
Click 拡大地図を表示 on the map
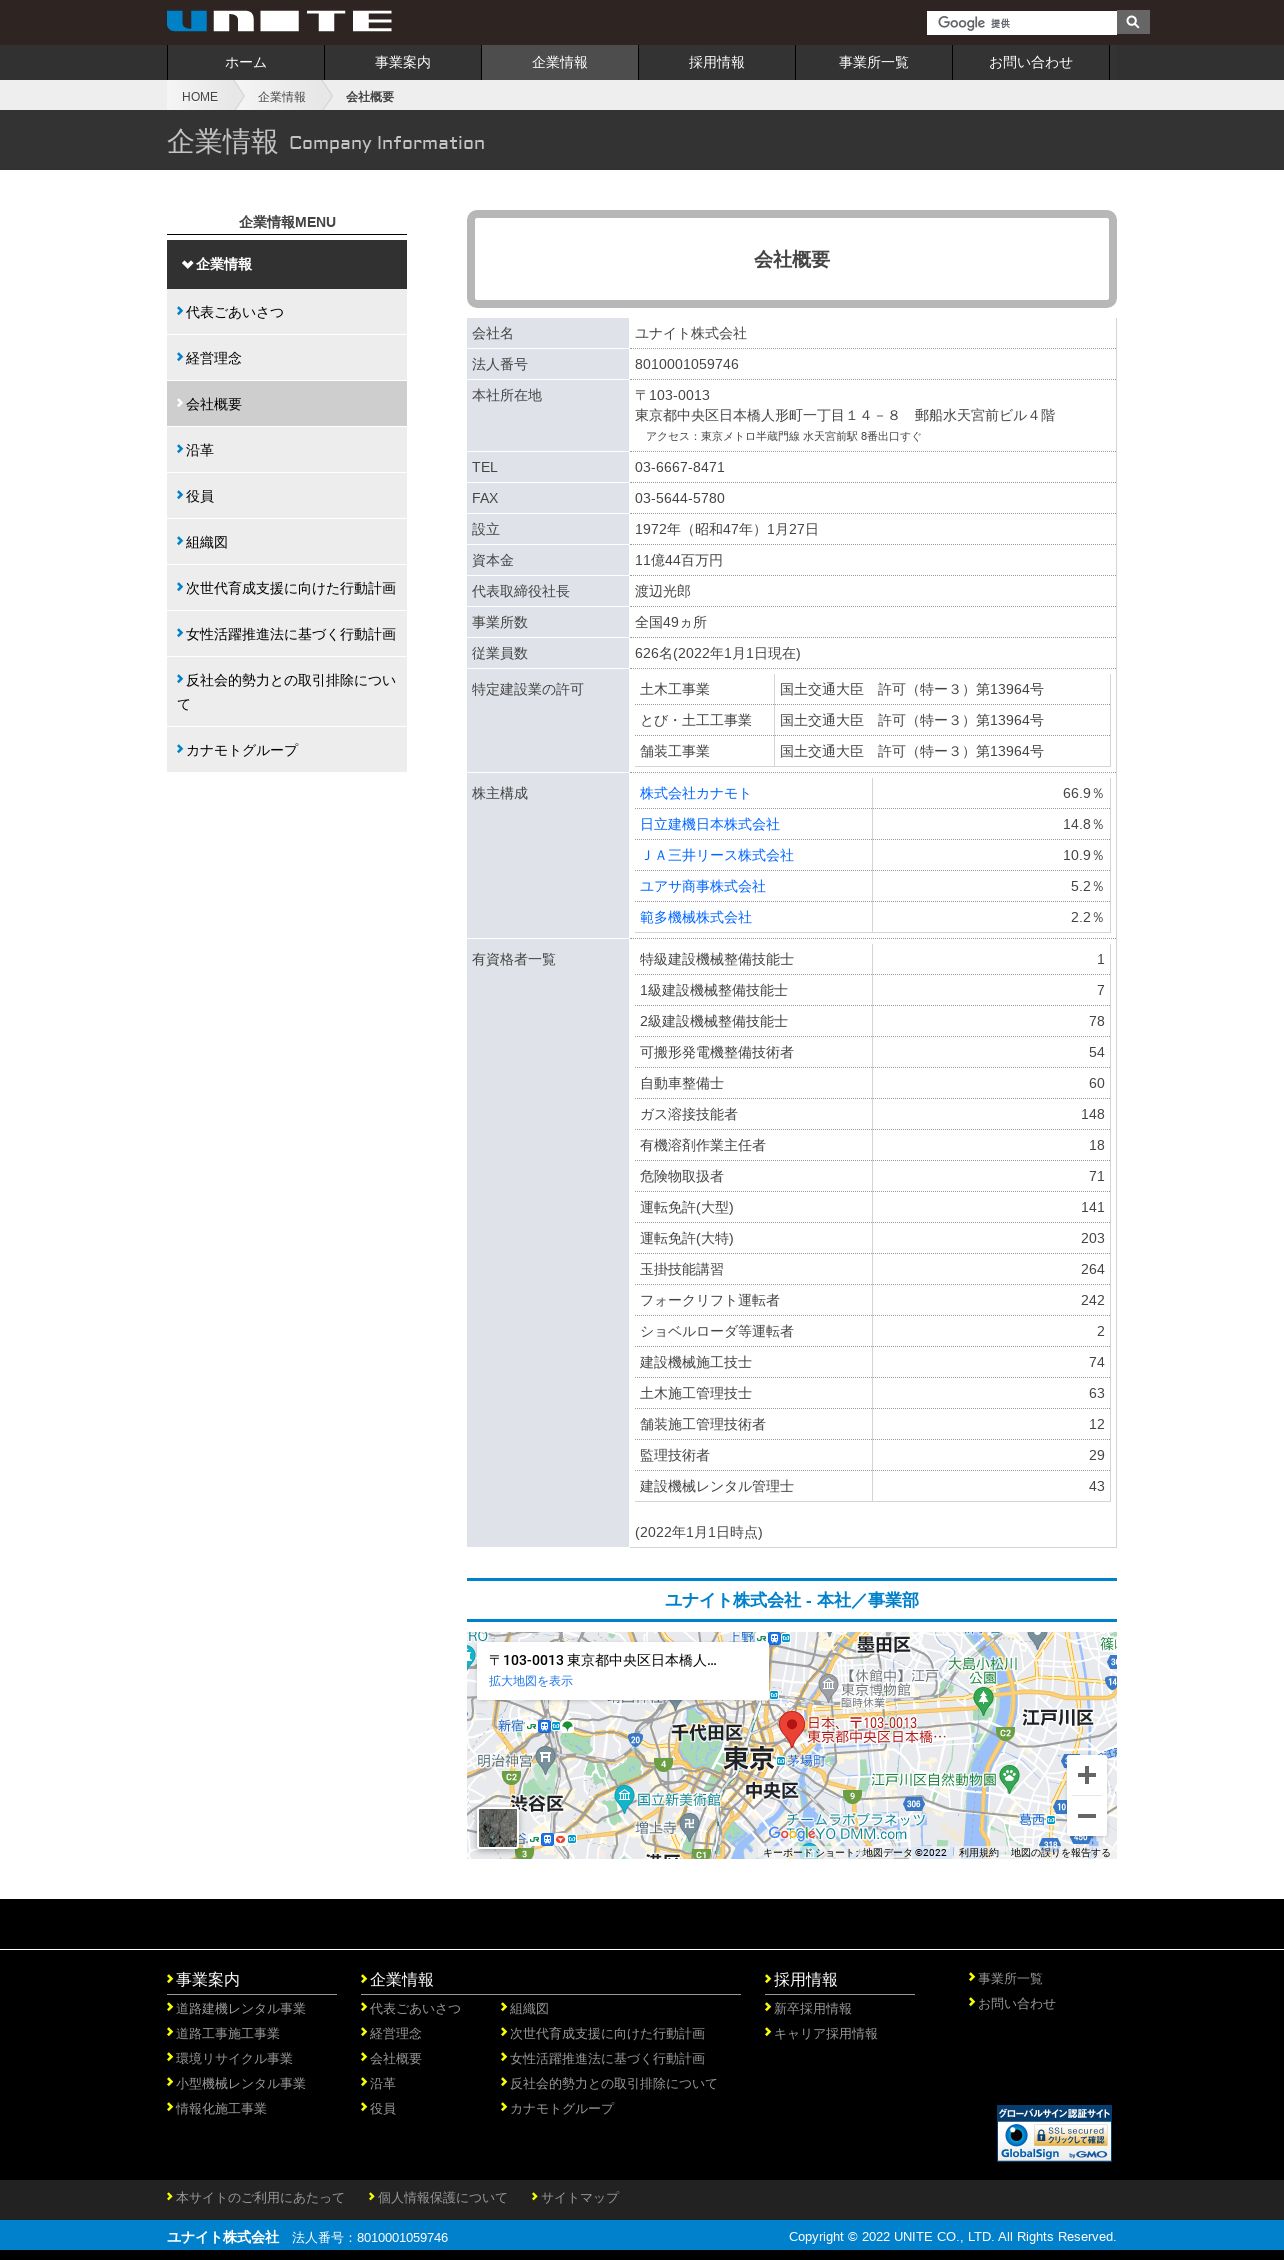pos(531,1681)
